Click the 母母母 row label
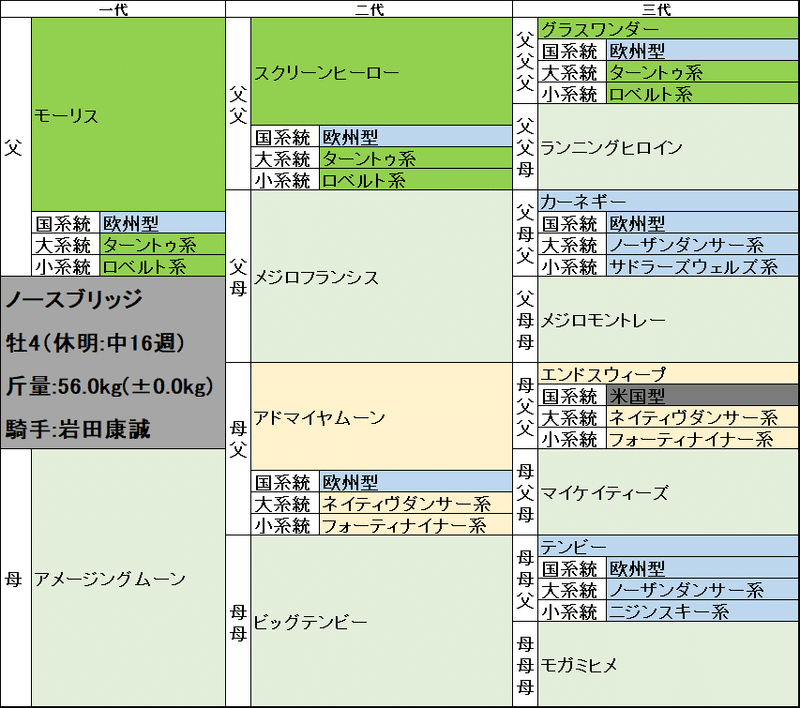This screenshot has width=800, height=708. click(525, 665)
